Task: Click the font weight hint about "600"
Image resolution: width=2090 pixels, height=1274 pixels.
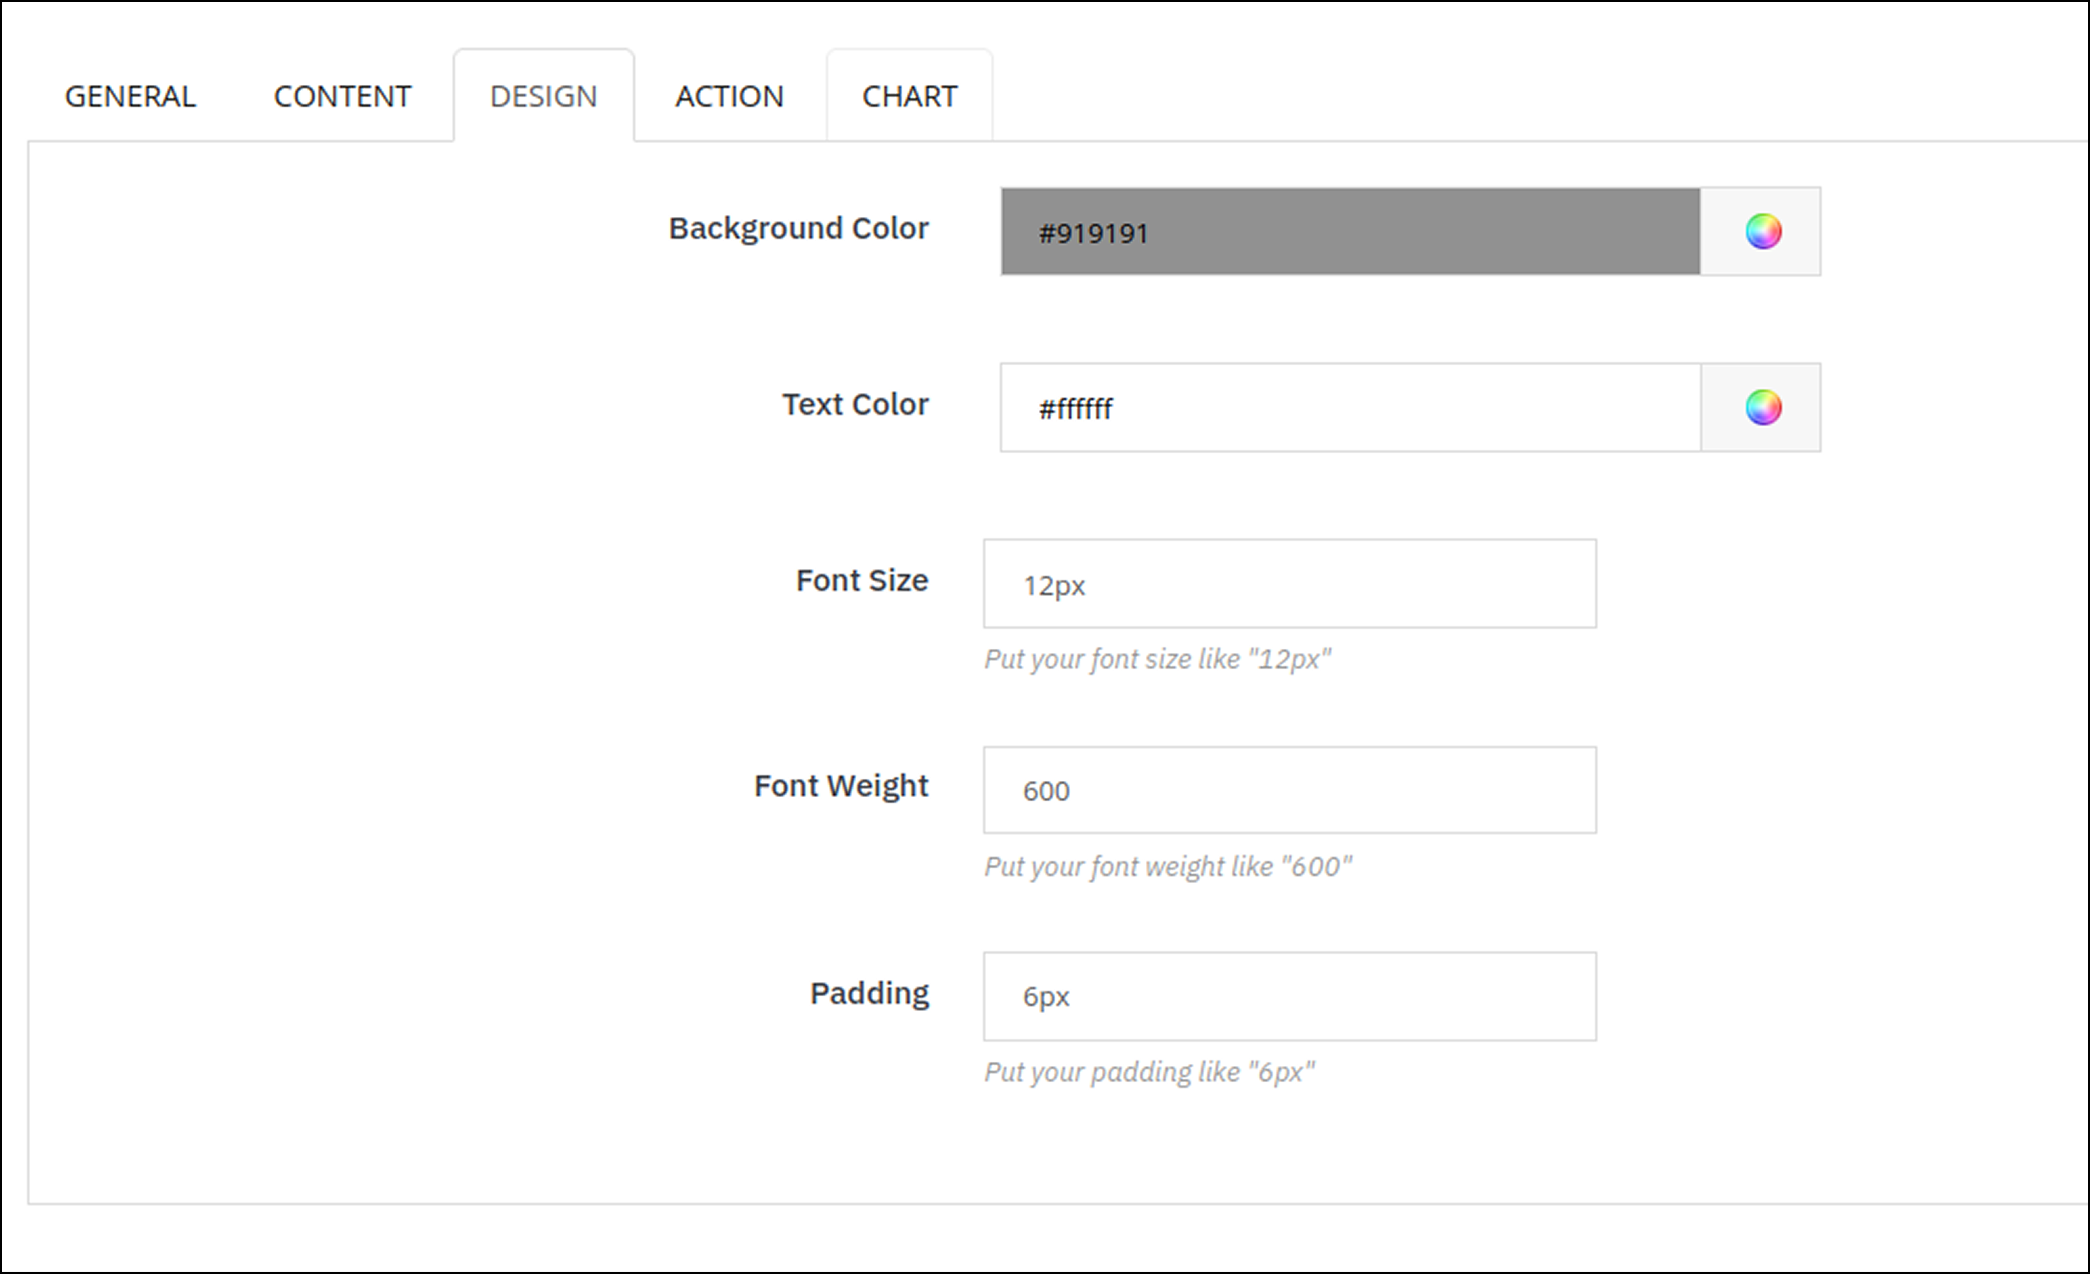Action: tap(1167, 866)
